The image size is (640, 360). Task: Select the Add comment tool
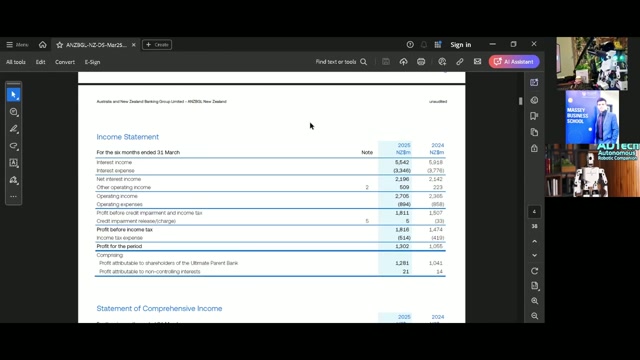click(13, 112)
